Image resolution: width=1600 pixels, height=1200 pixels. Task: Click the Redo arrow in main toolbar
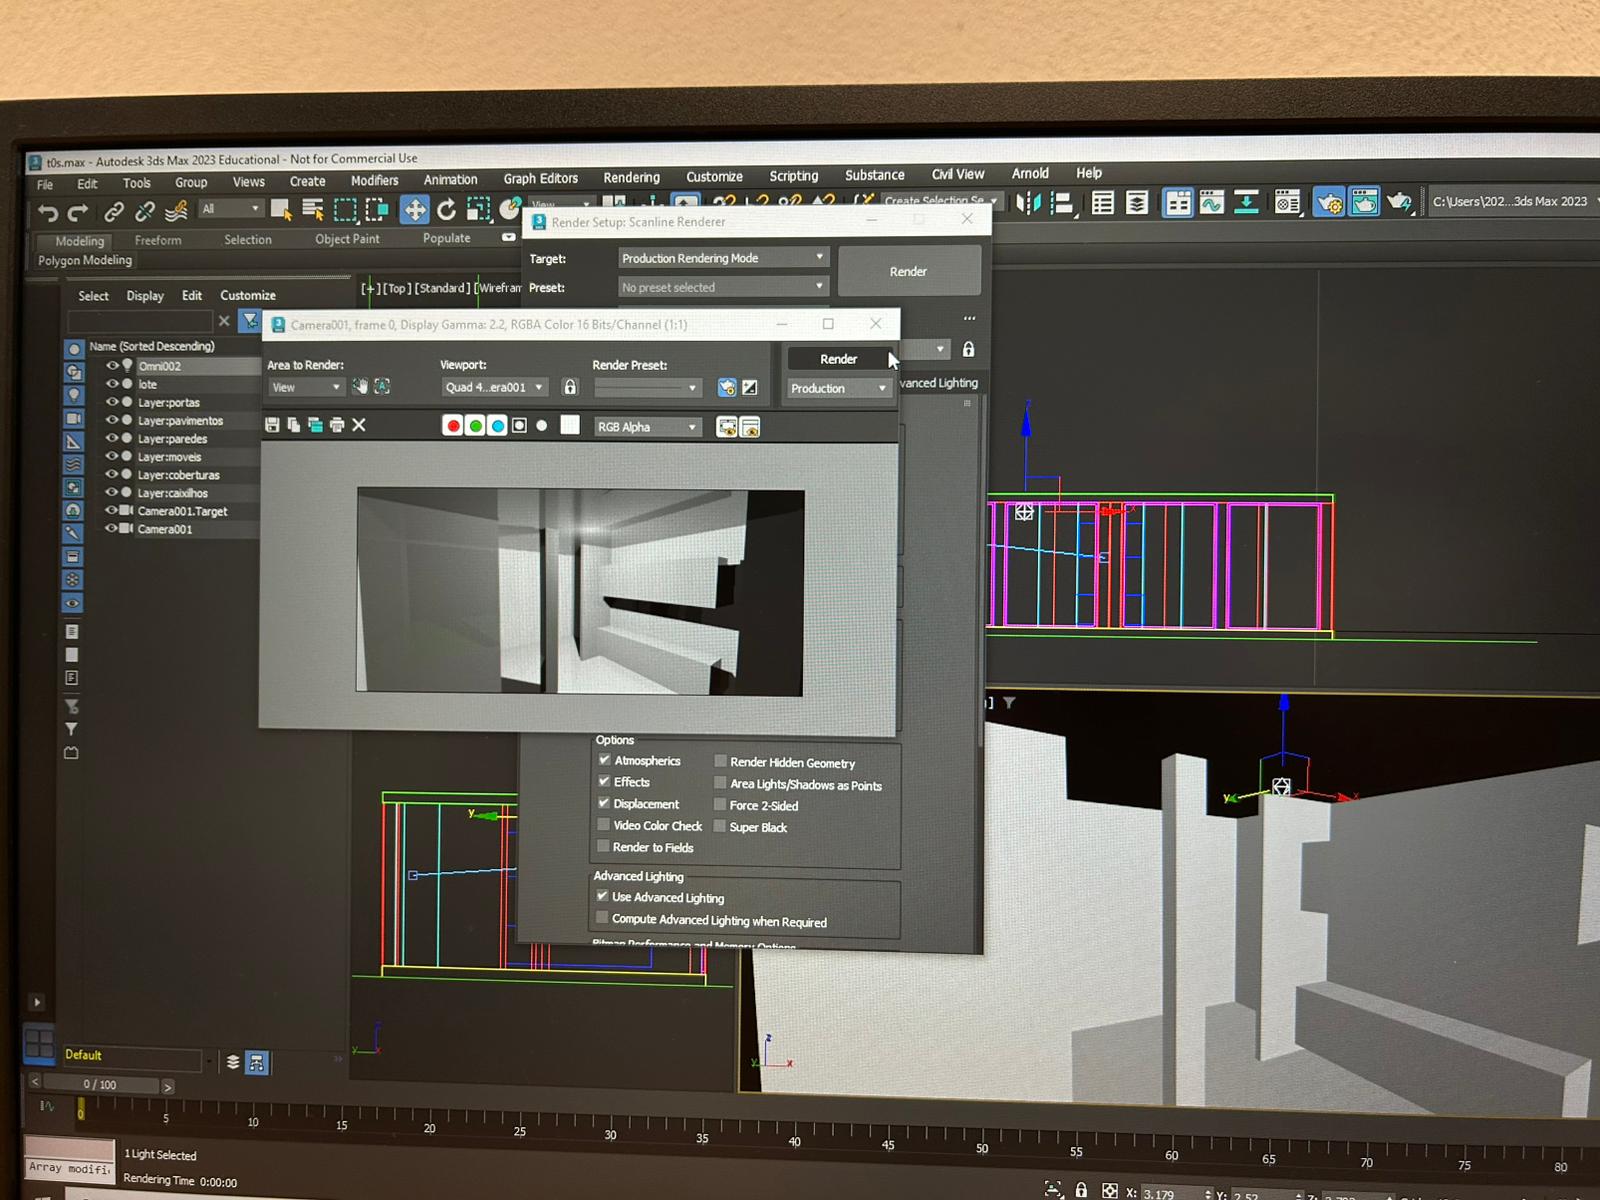pos(78,212)
